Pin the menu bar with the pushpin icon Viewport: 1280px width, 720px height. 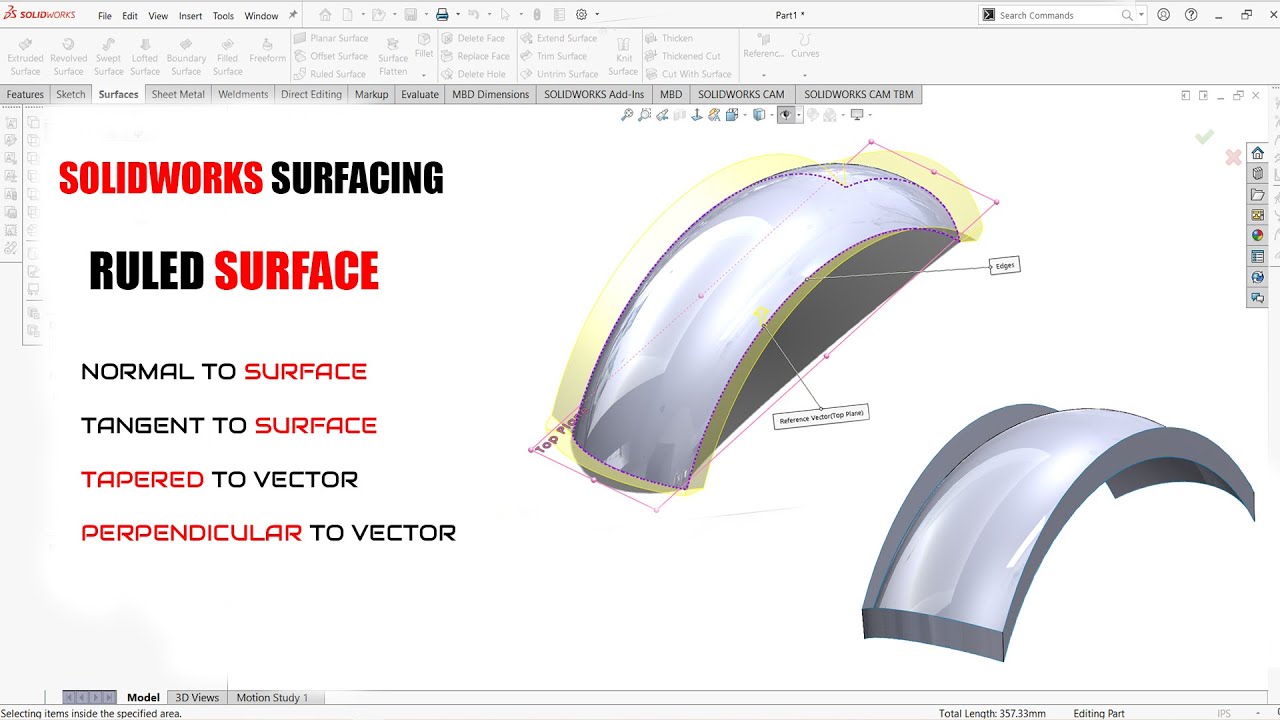click(x=293, y=15)
